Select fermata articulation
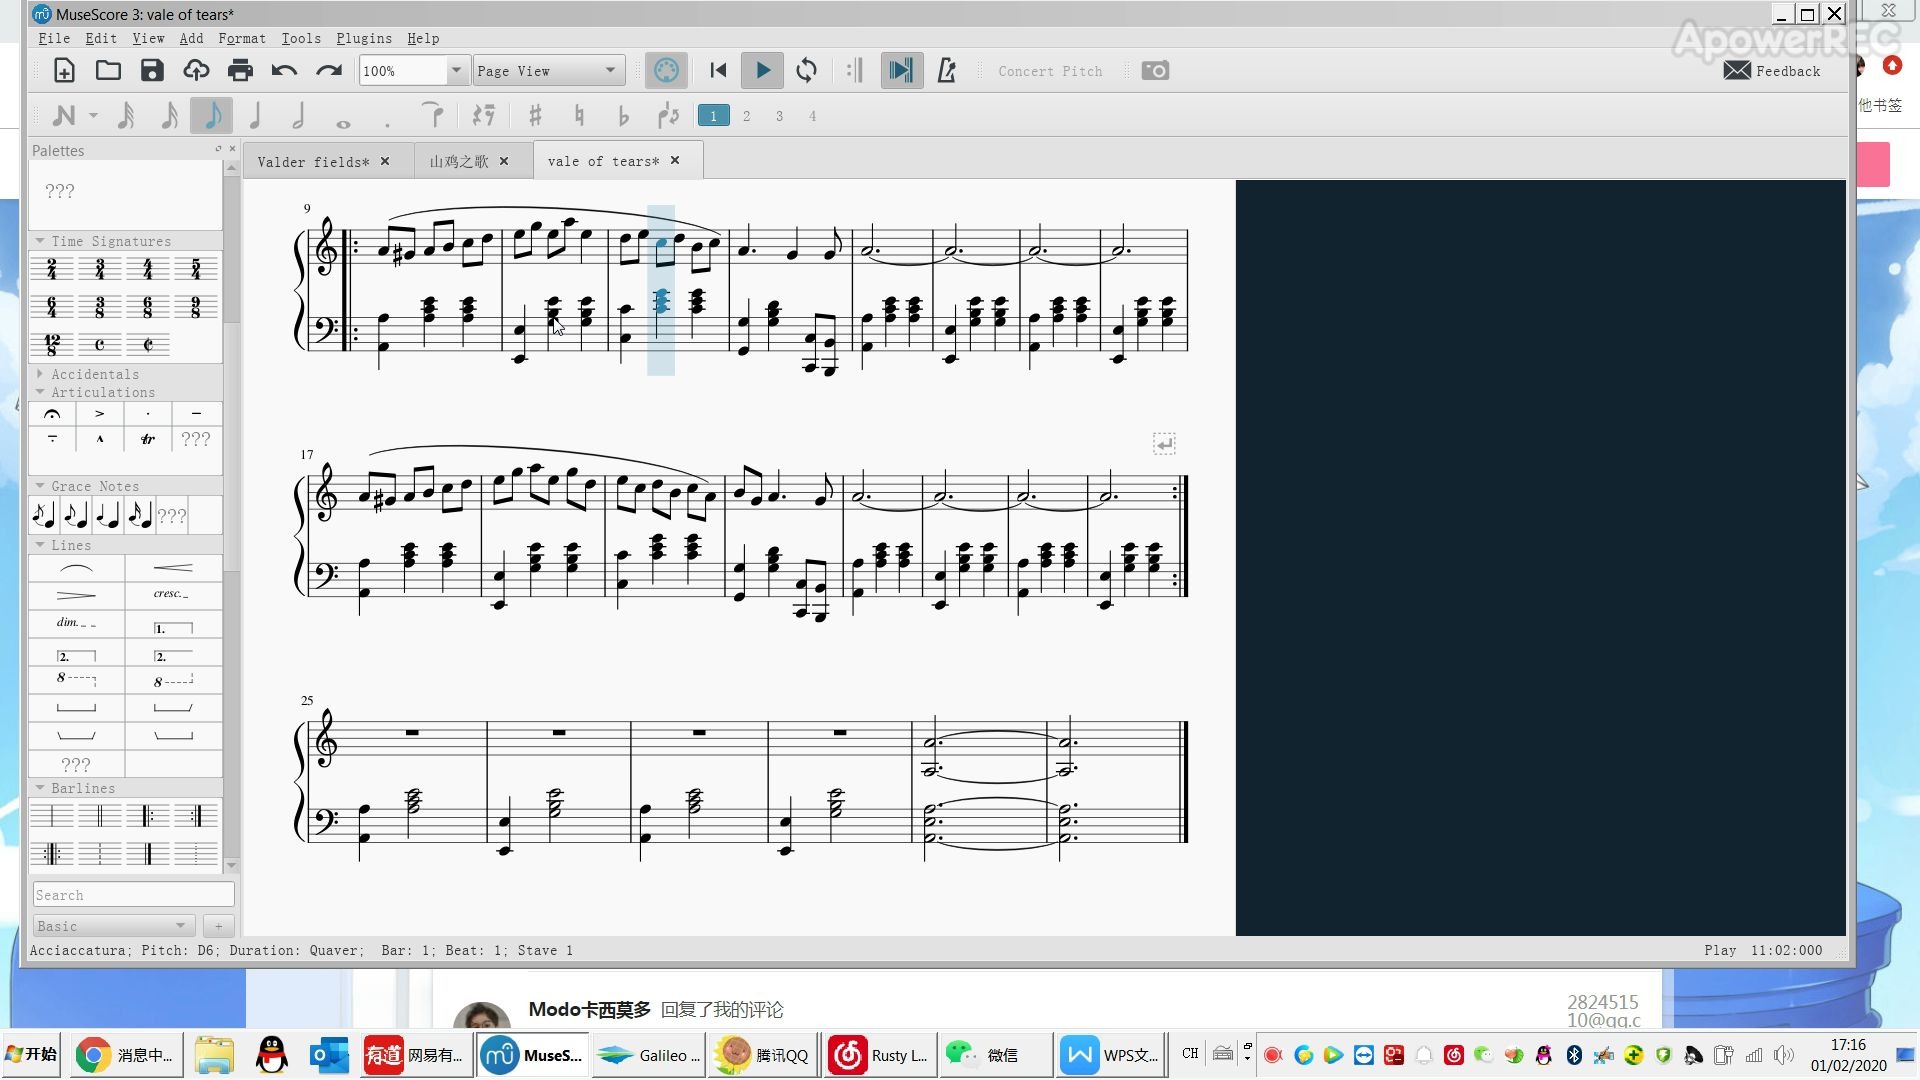 pyautogui.click(x=52, y=414)
